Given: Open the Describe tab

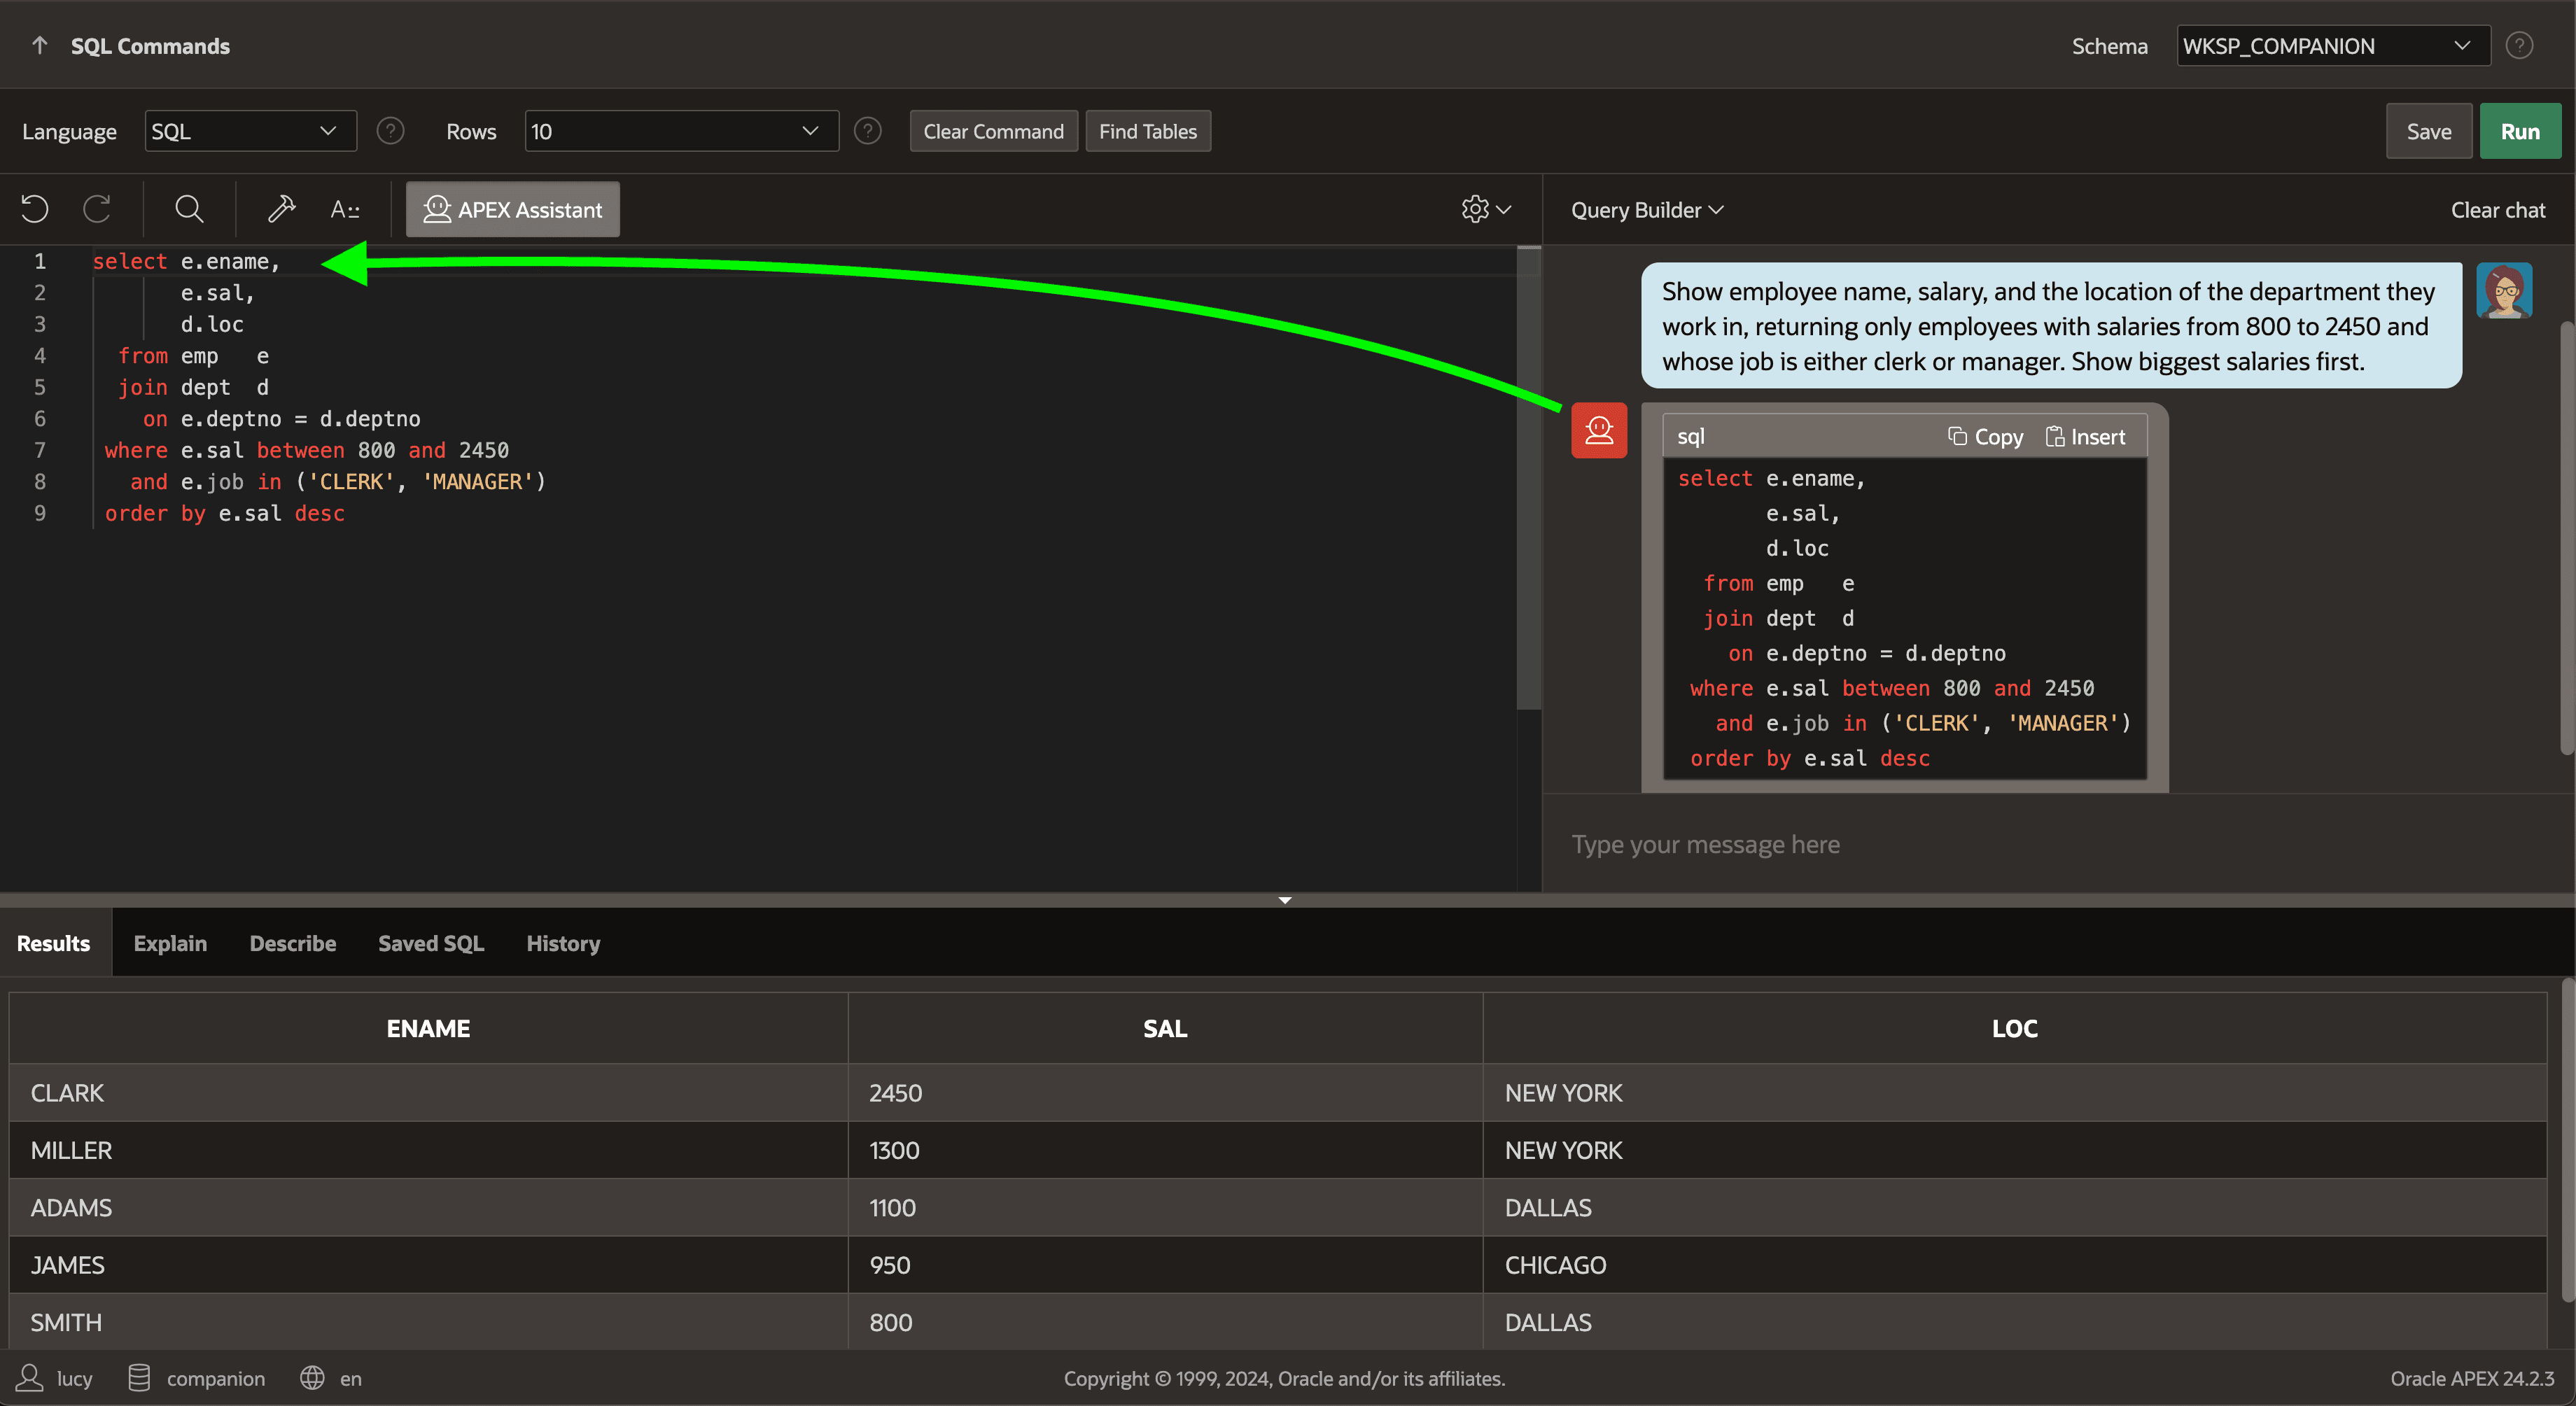Looking at the screenshot, I should tap(293, 943).
